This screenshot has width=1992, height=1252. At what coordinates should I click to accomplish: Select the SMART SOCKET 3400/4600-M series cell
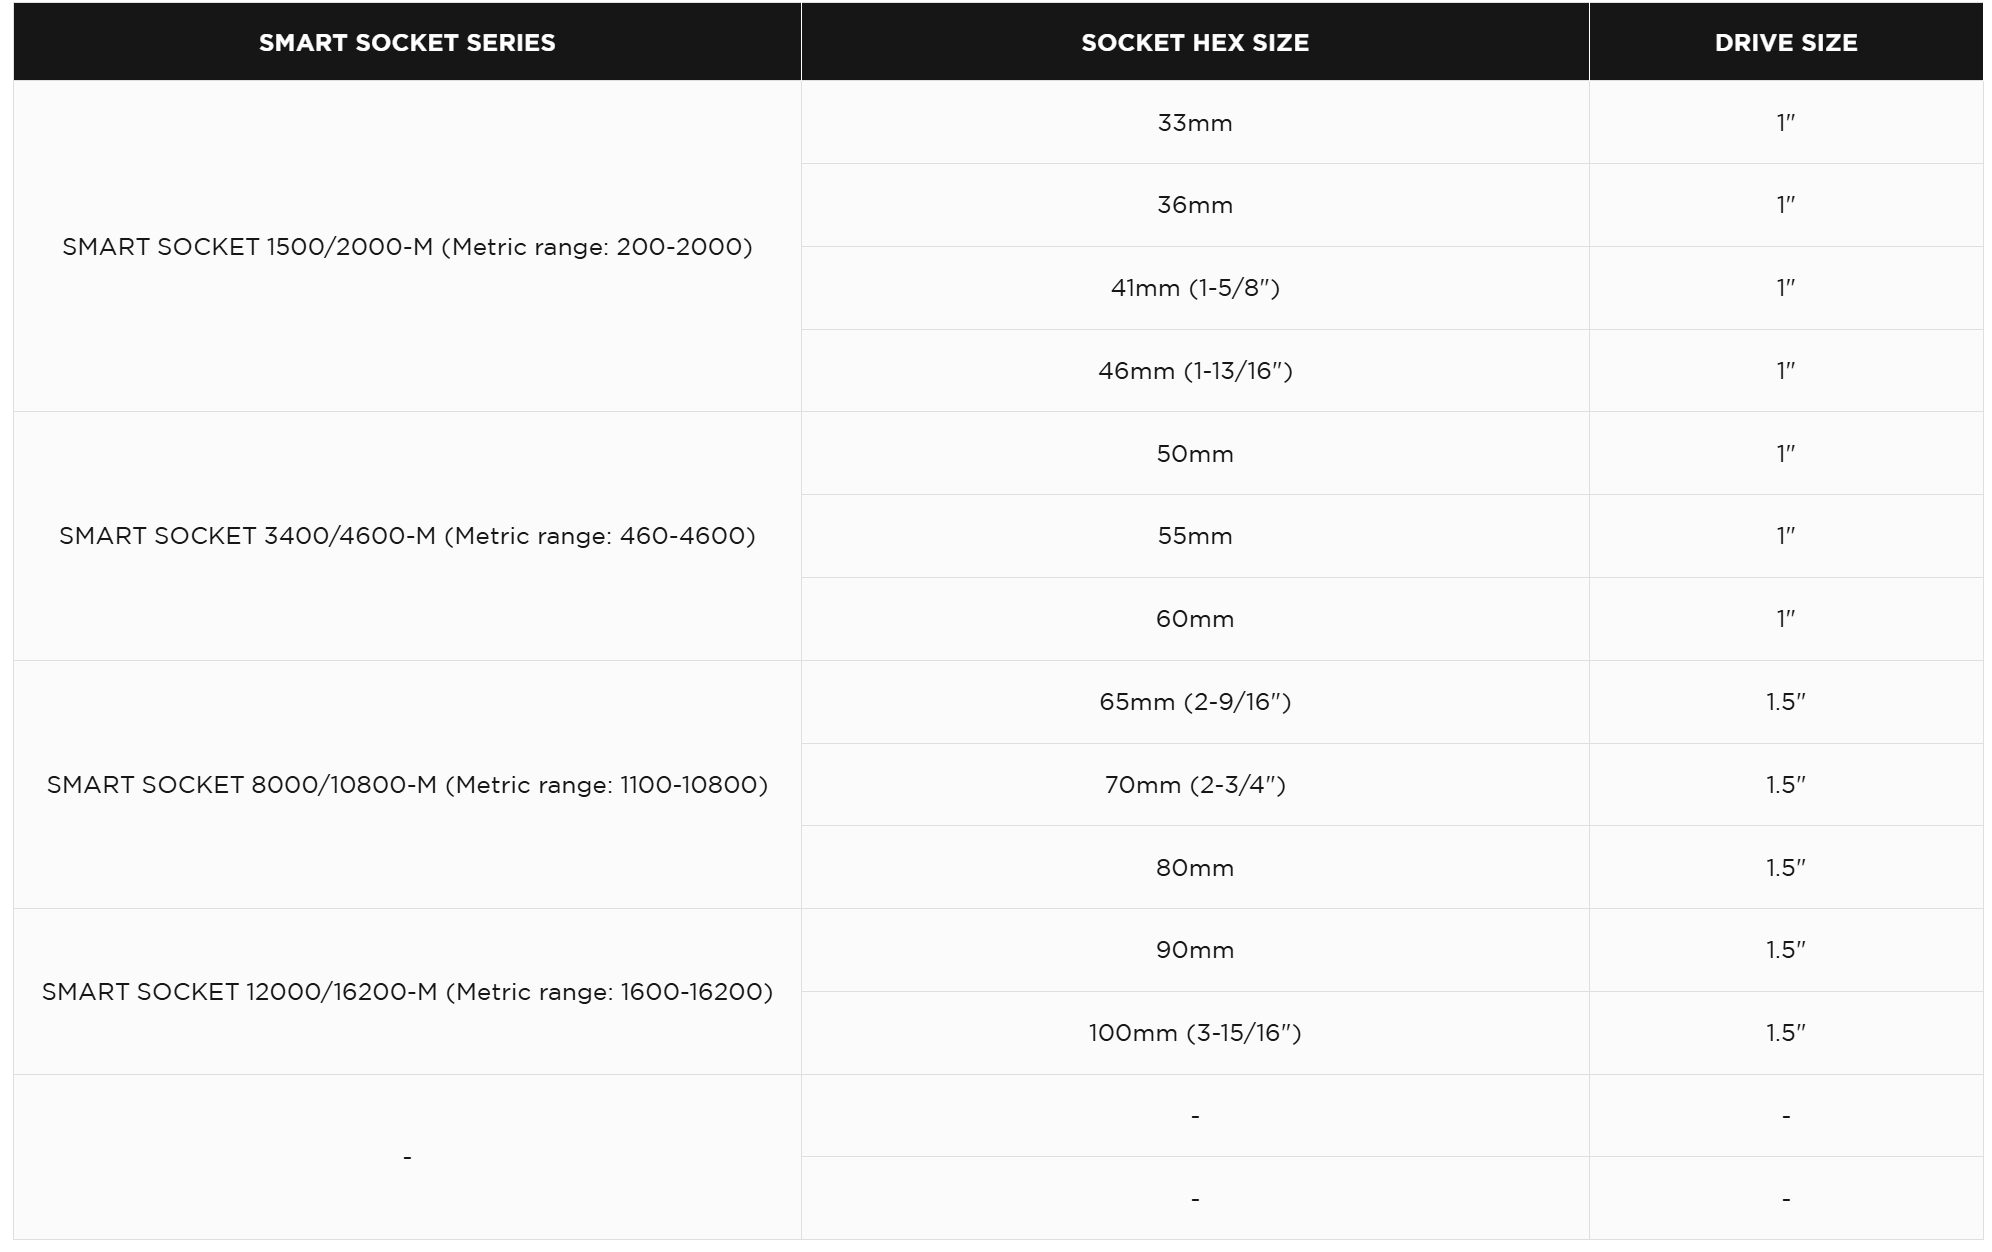pos(407,536)
